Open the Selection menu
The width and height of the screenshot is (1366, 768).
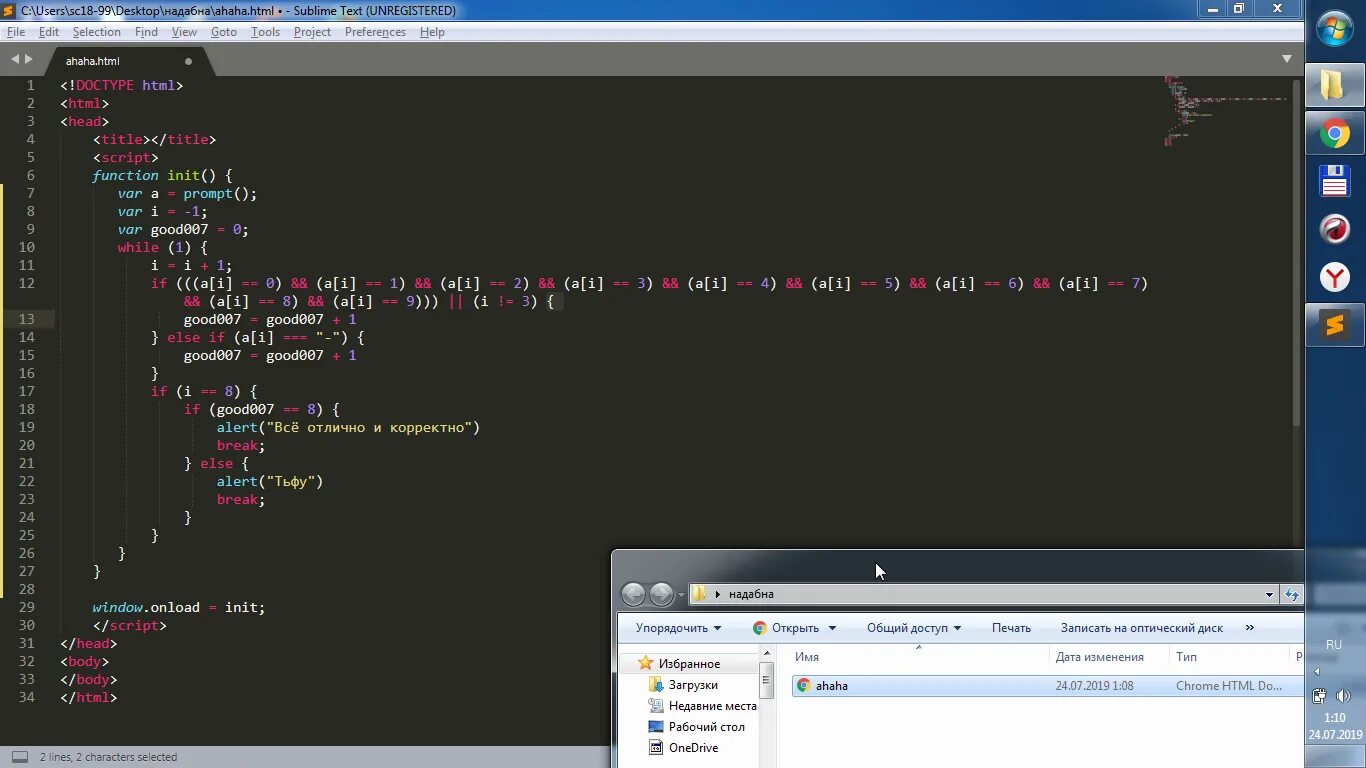coord(96,32)
